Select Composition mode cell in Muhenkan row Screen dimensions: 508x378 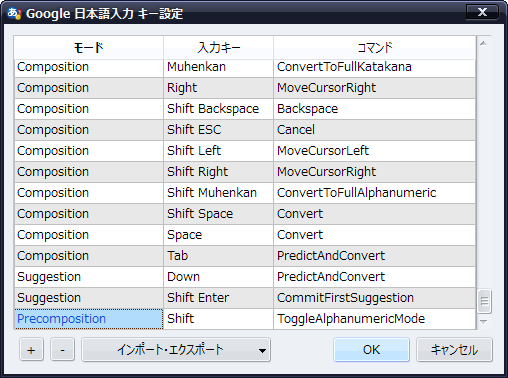tap(89, 68)
